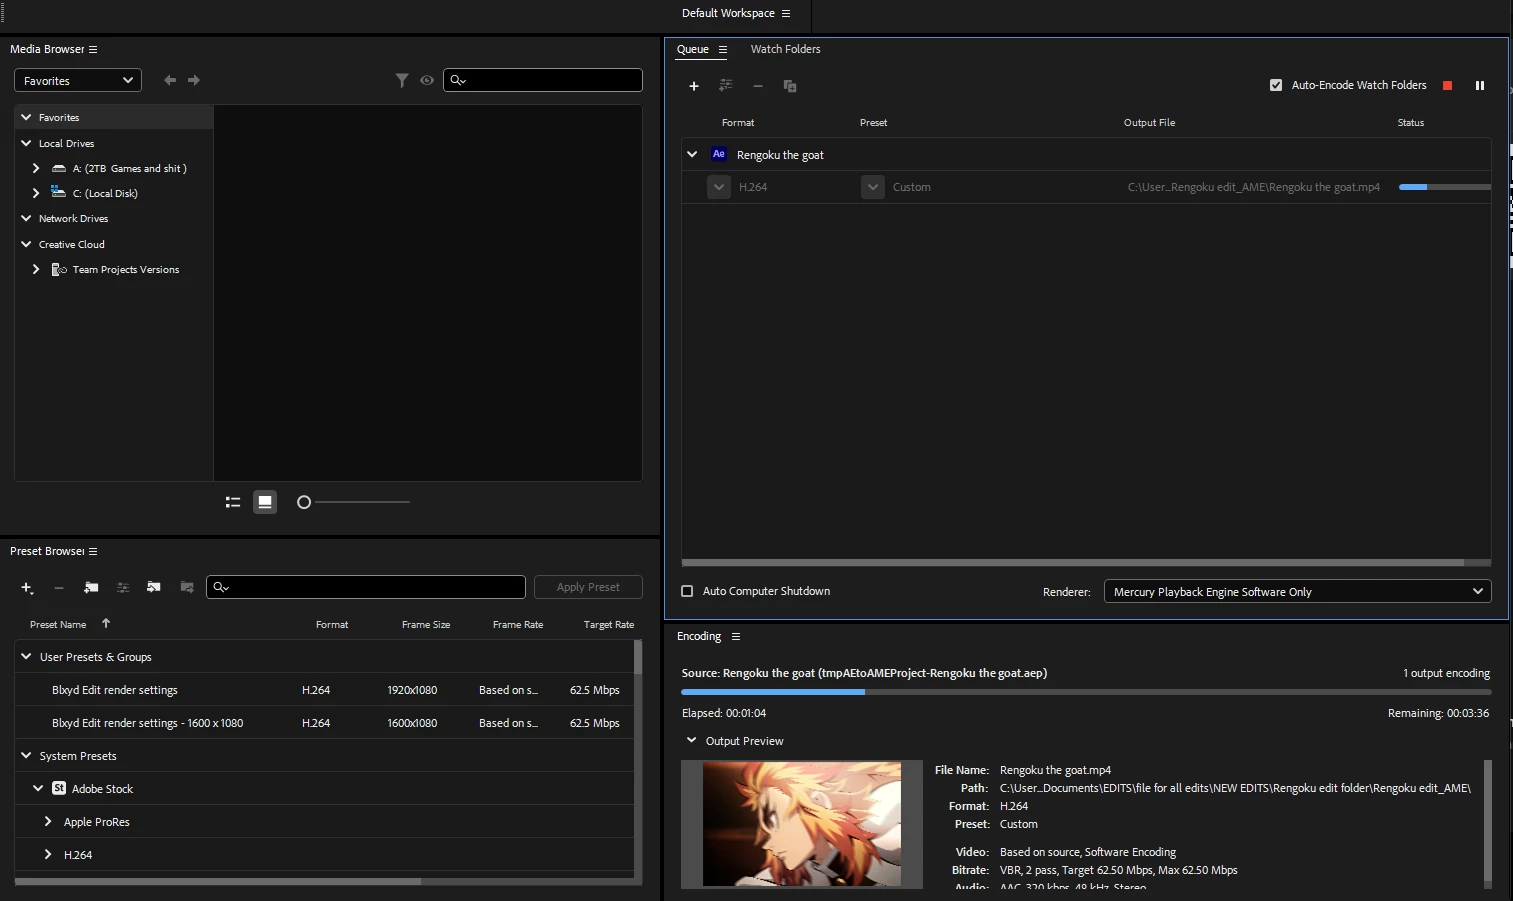The width and height of the screenshot is (1513, 901).
Task: Click the encoding progress bar in Encoding panel
Action: 1086,692
